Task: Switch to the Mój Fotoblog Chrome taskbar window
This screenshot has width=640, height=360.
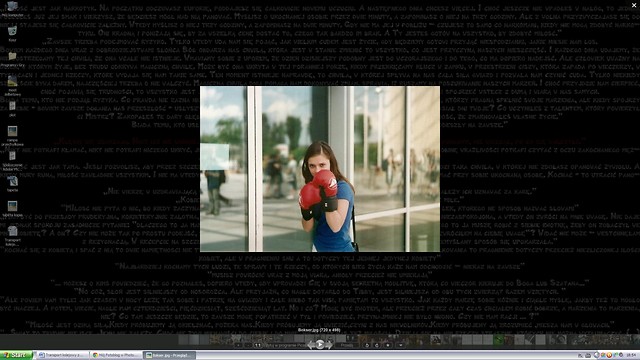Action: 116,355
